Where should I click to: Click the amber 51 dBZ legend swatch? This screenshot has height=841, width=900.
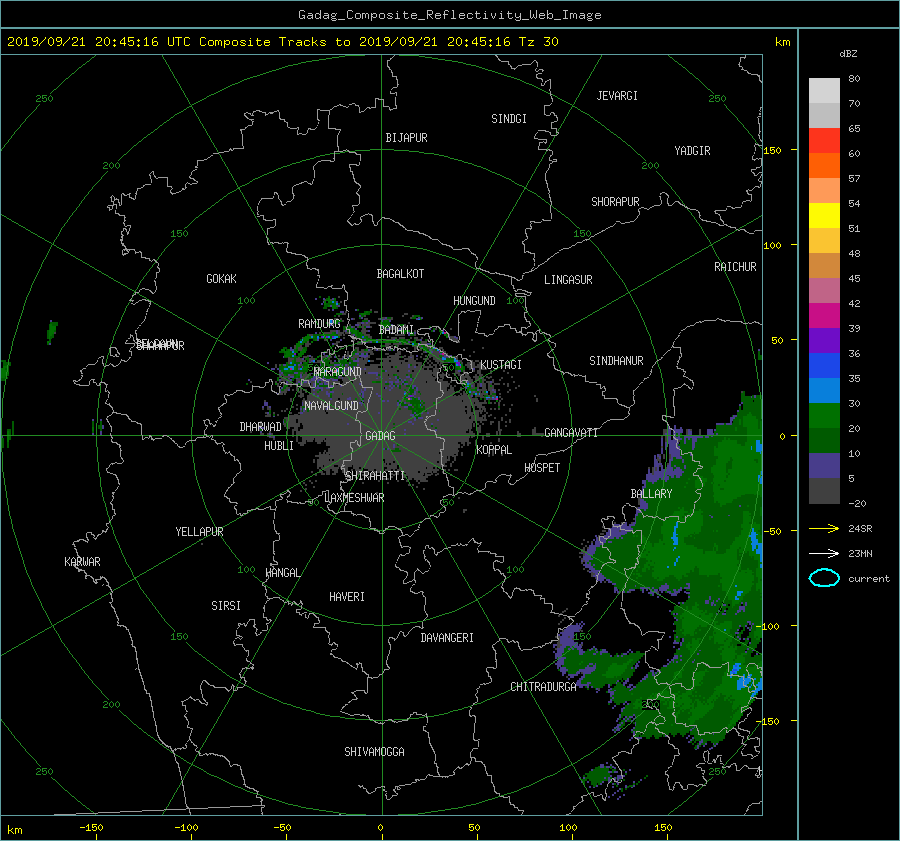pyautogui.click(x=824, y=241)
